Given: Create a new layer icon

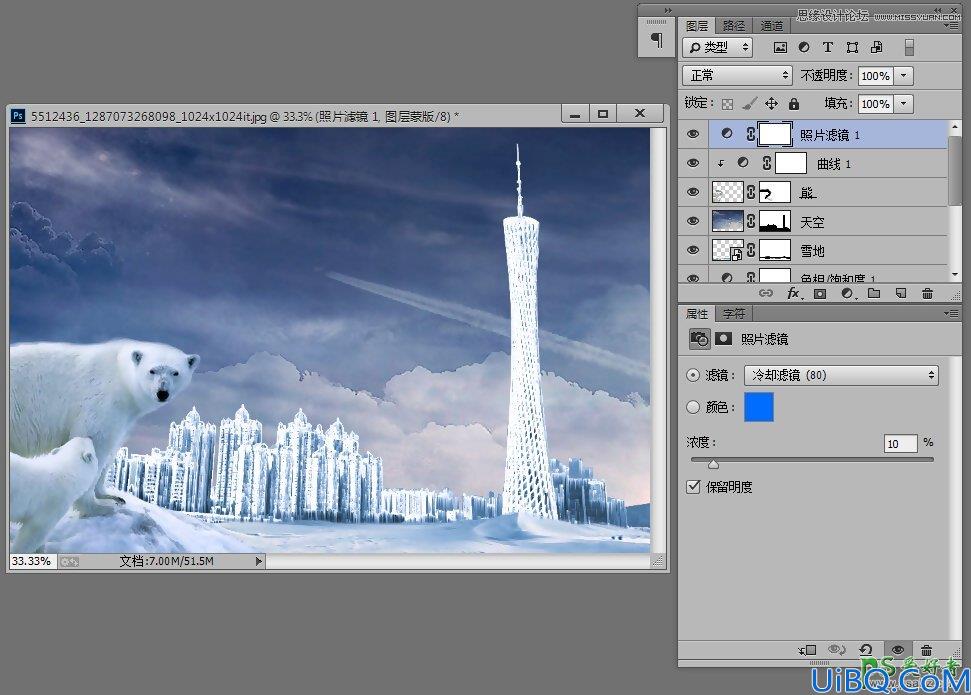Looking at the screenshot, I should [x=900, y=293].
